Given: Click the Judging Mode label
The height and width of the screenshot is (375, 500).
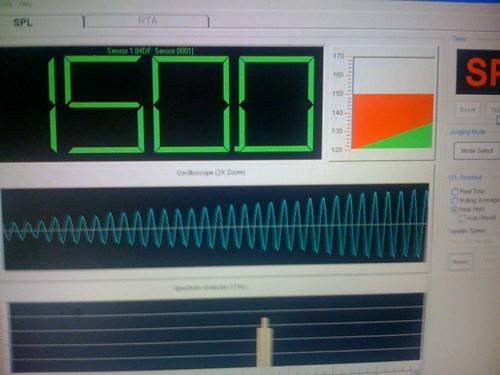Looking at the screenshot, I should click(468, 132).
